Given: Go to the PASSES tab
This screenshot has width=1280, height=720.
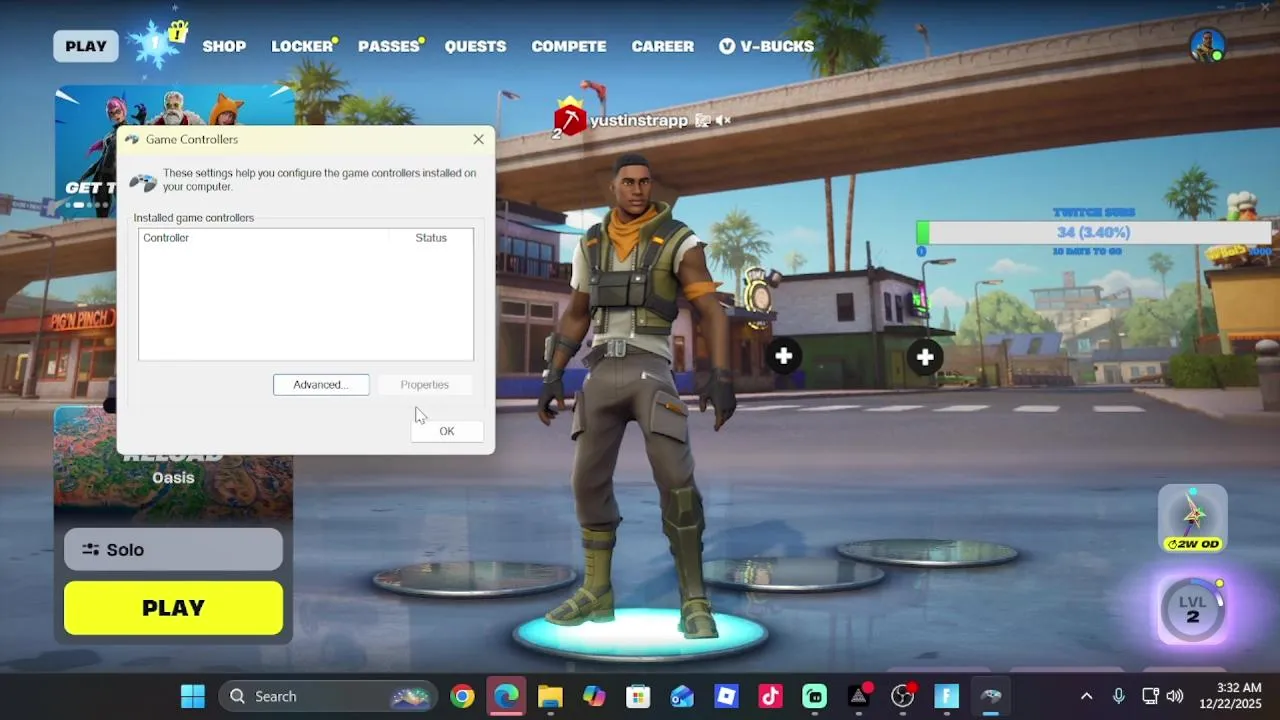Looking at the screenshot, I should click(389, 46).
